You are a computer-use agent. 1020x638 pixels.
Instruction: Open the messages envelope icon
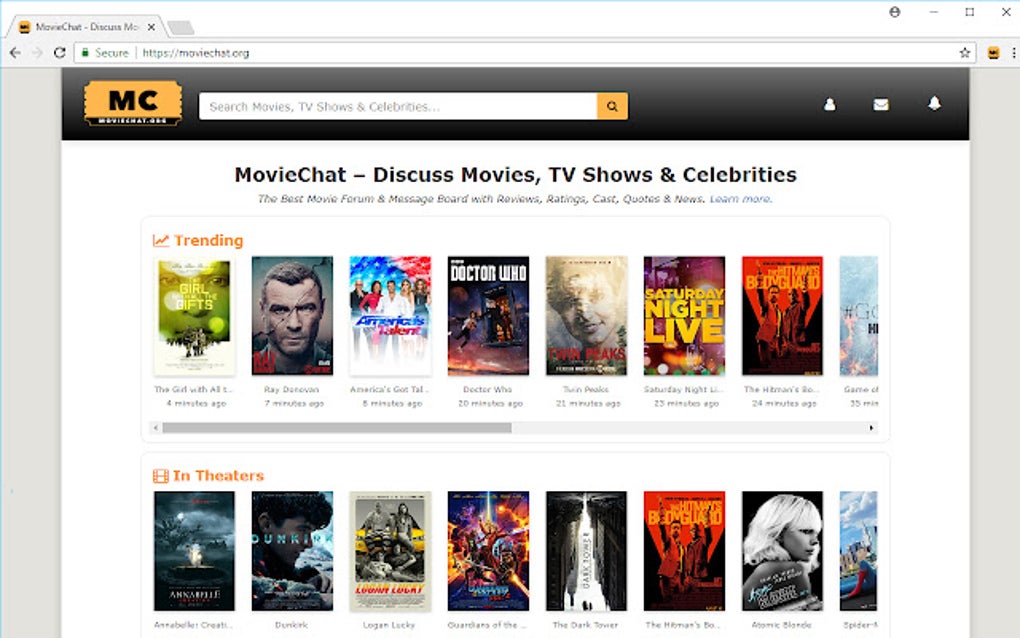tap(881, 103)
